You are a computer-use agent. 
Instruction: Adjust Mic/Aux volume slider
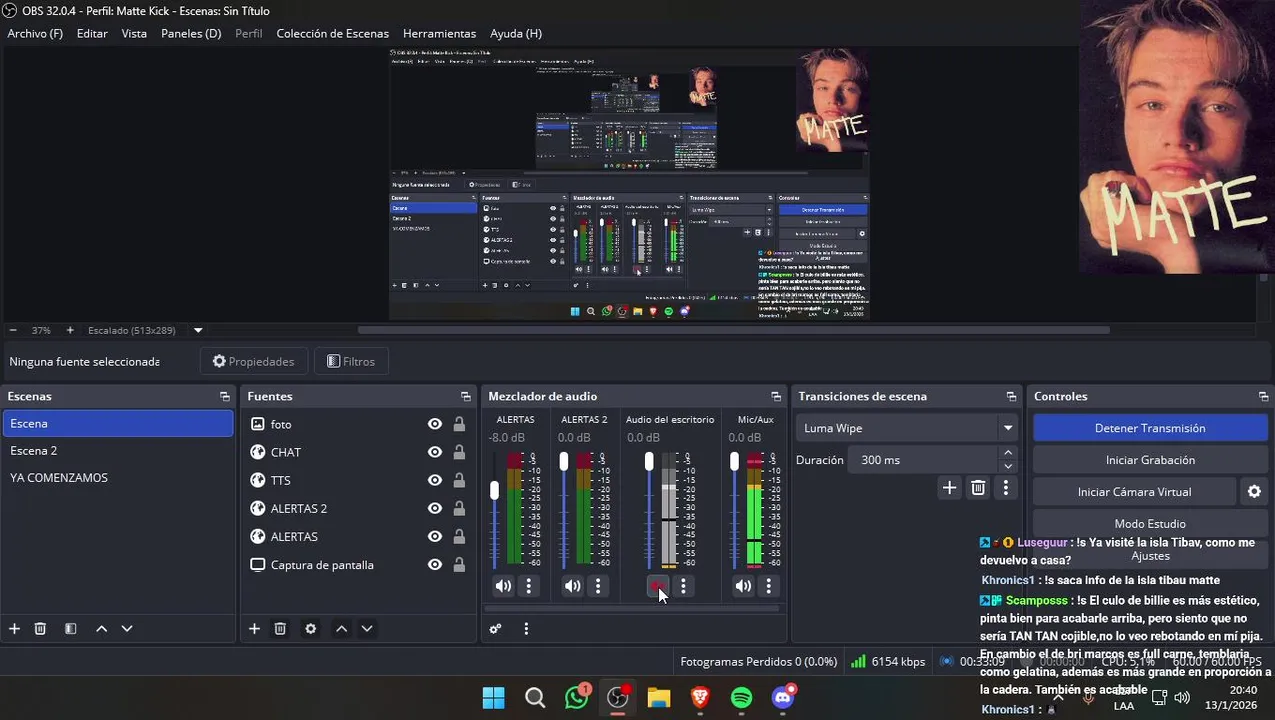[x=735, y=461]
